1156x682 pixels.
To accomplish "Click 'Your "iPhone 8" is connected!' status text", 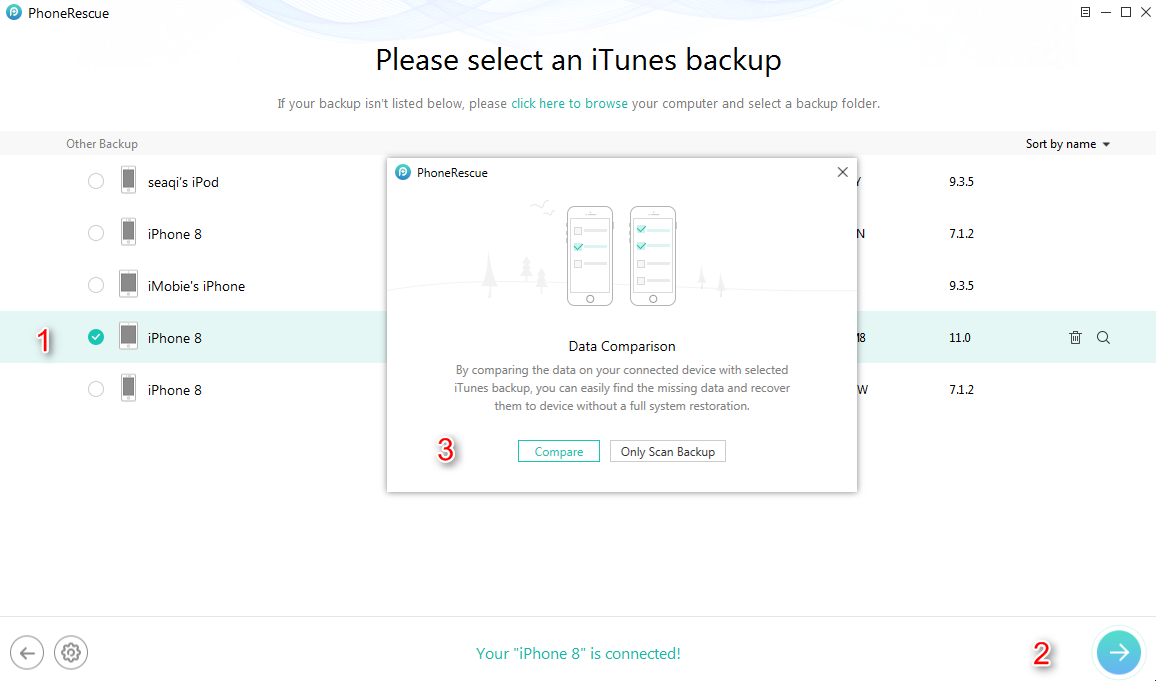I will (x=578, y=653).
